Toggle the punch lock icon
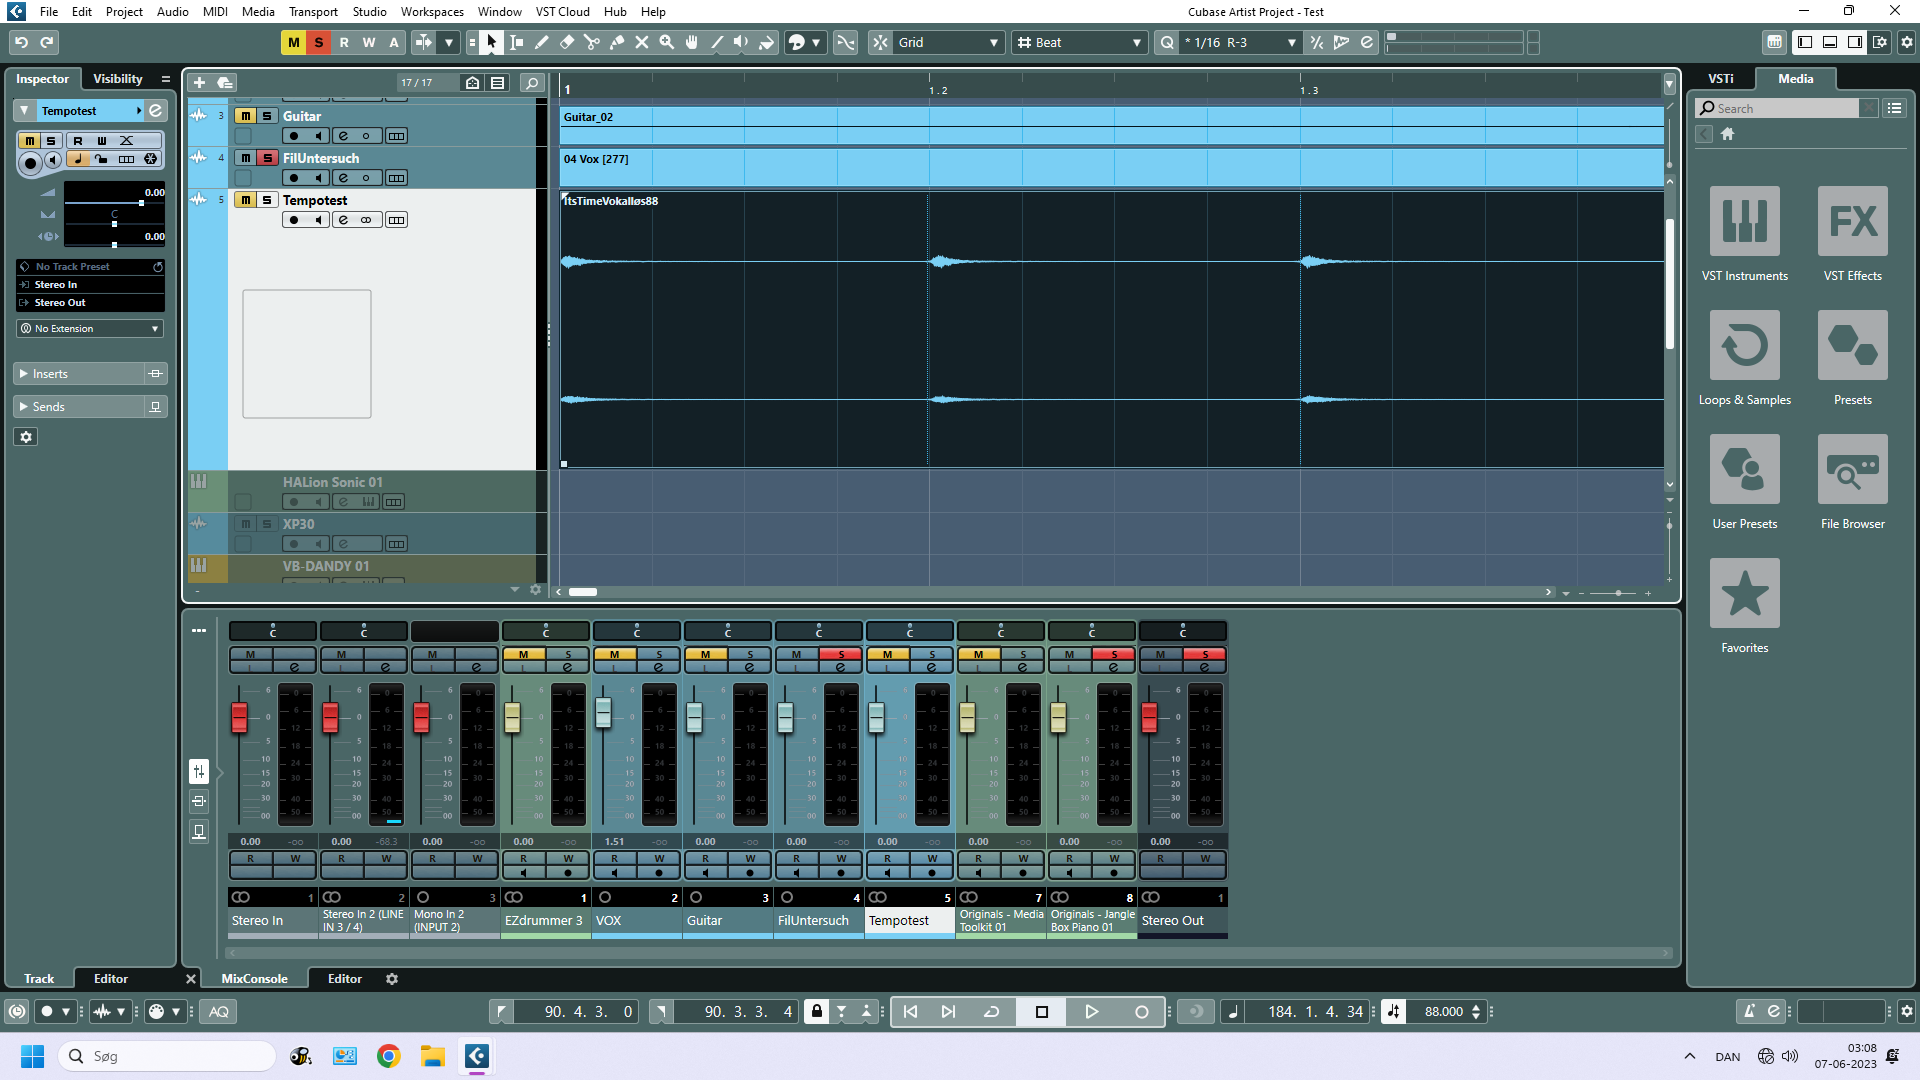This screenshot has width=1920, height=1080. click(816, 1011)
